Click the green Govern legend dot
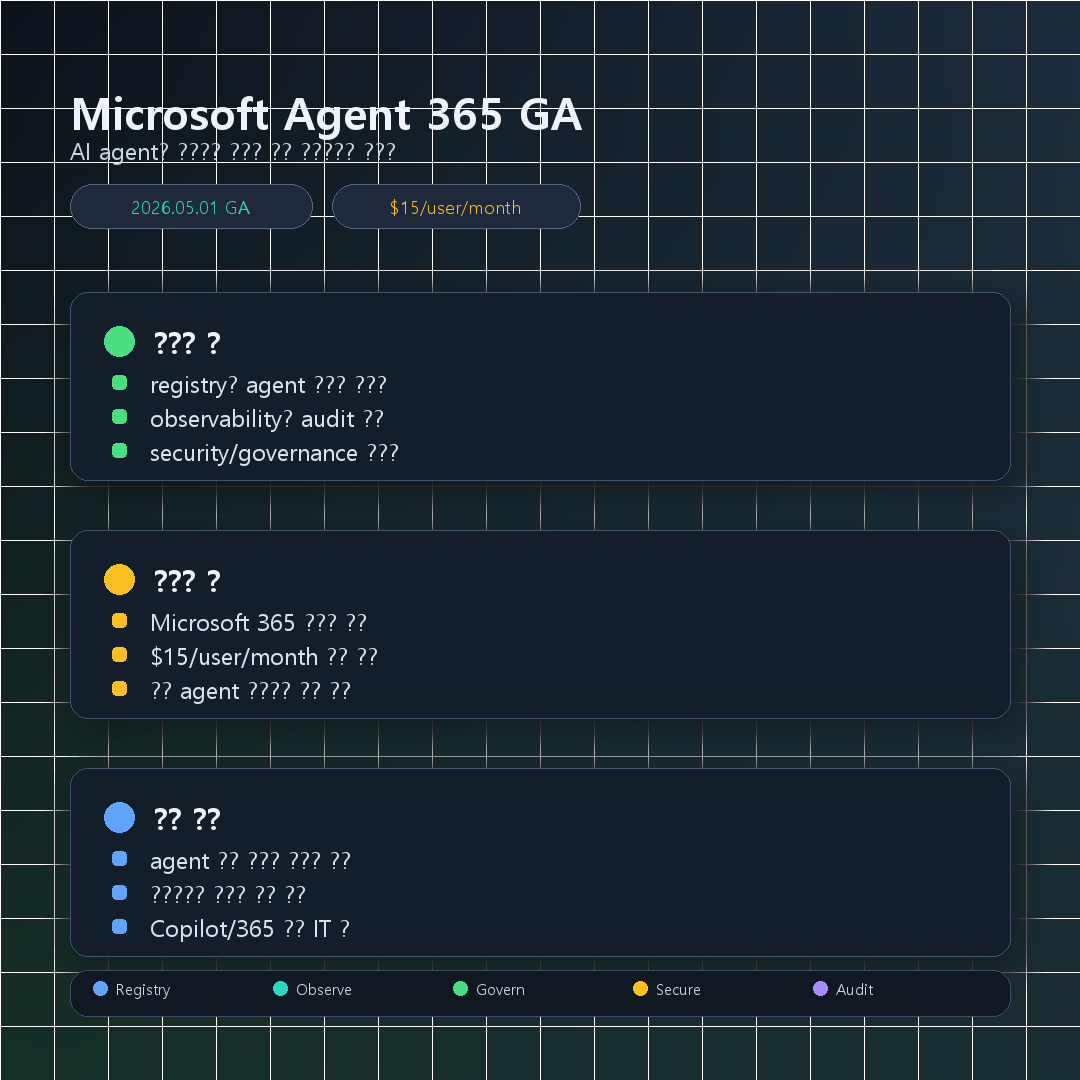This screenshot has width=1080, height=1080. click(x=460, y=989)
